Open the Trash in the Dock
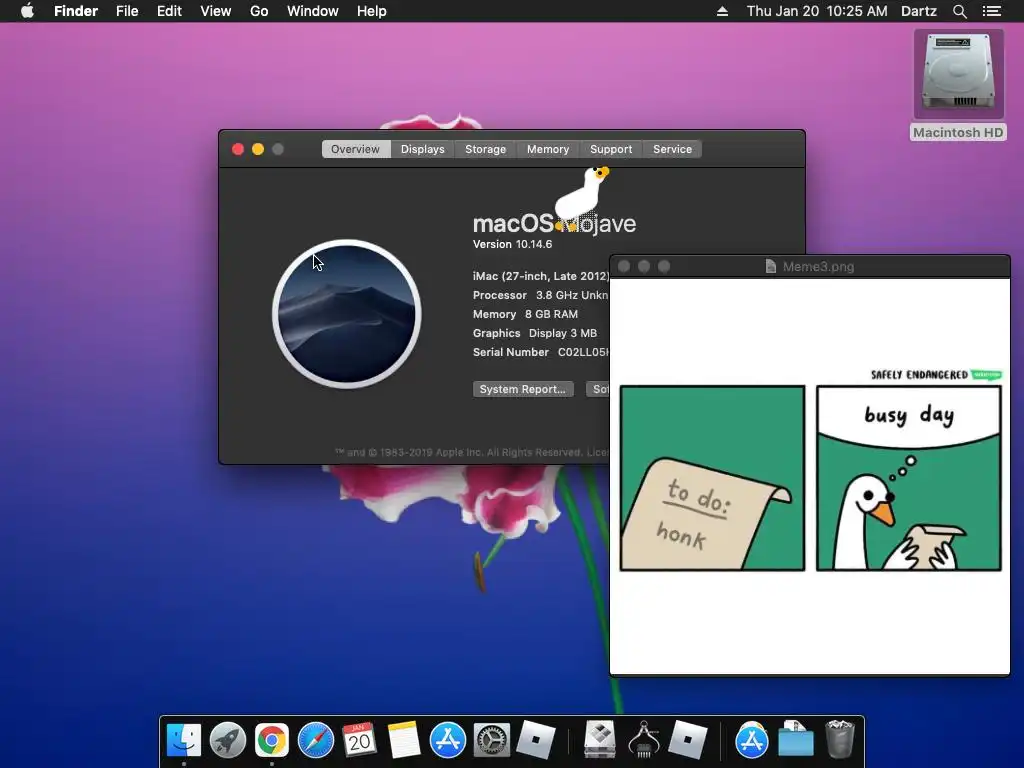This screenshot has height=768, width=1024. pyautogui.click(x=839, y=740)
